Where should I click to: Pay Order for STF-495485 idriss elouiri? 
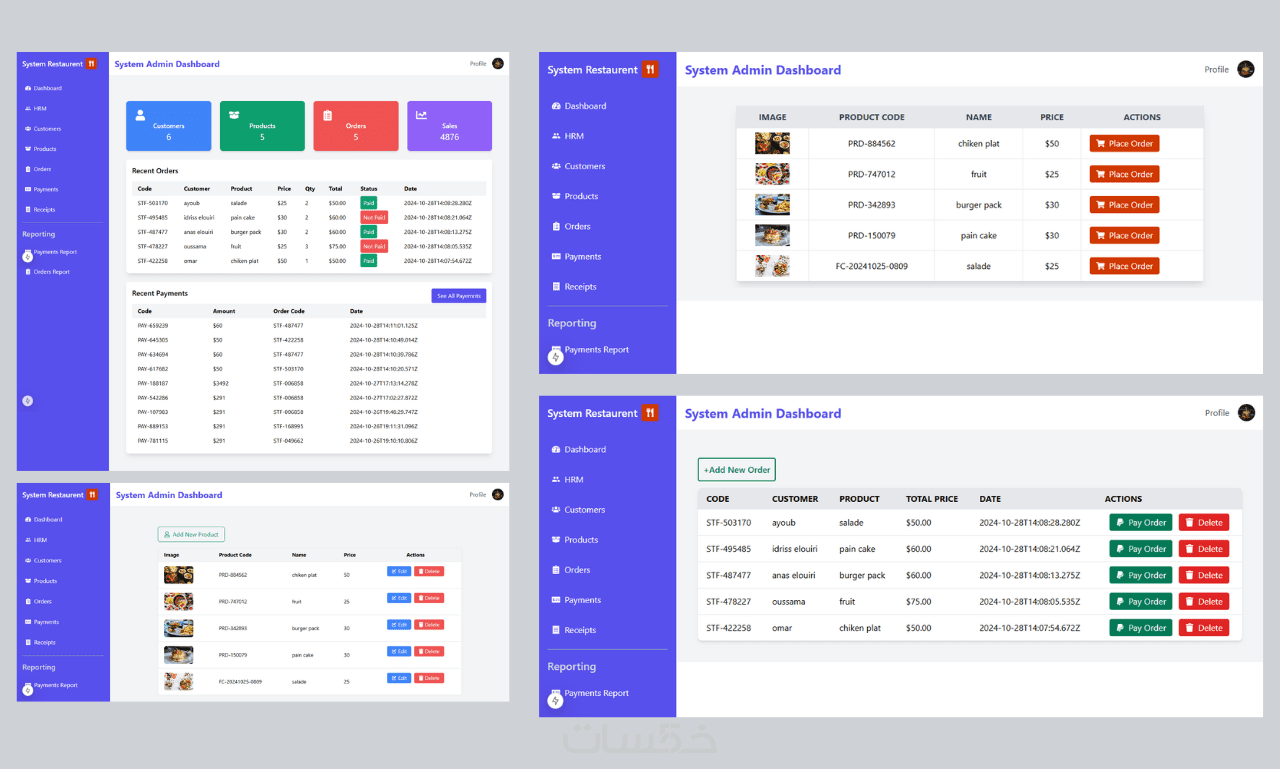1140,549
